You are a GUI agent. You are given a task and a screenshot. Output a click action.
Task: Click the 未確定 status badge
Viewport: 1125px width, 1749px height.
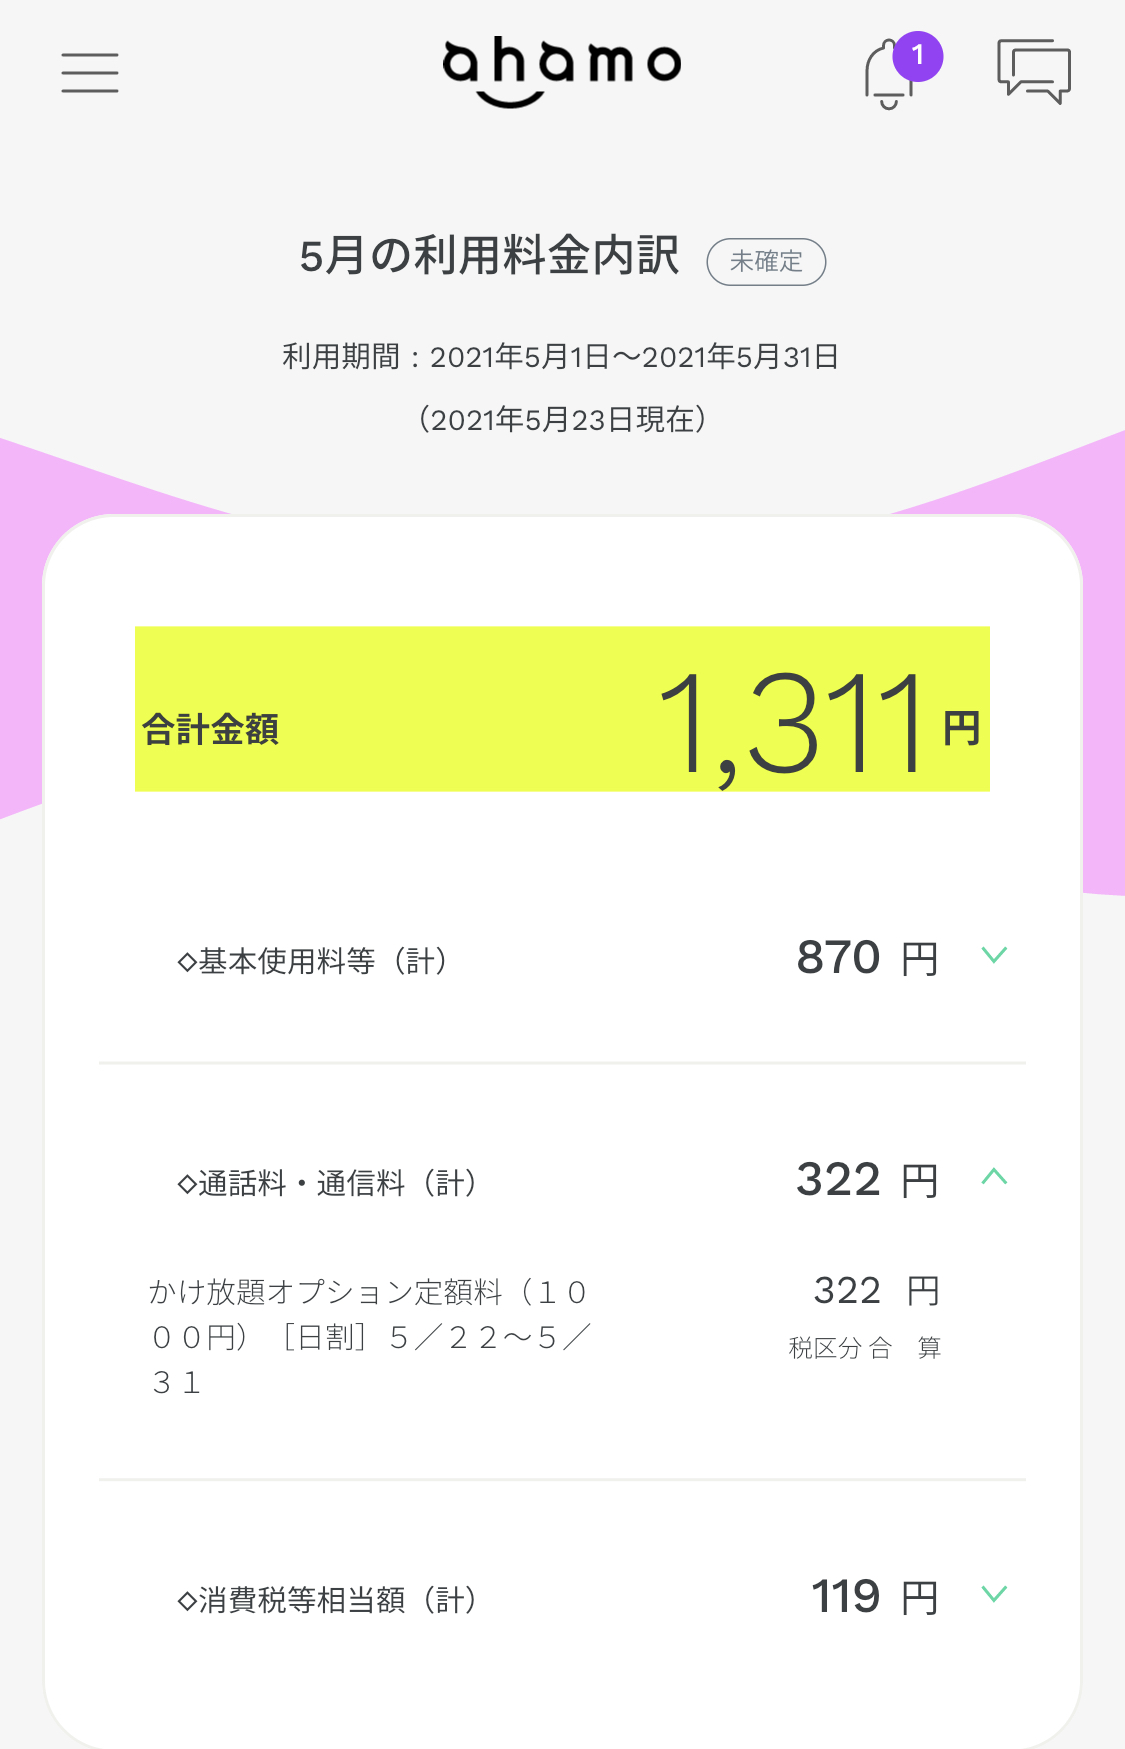tap(766, 262)
